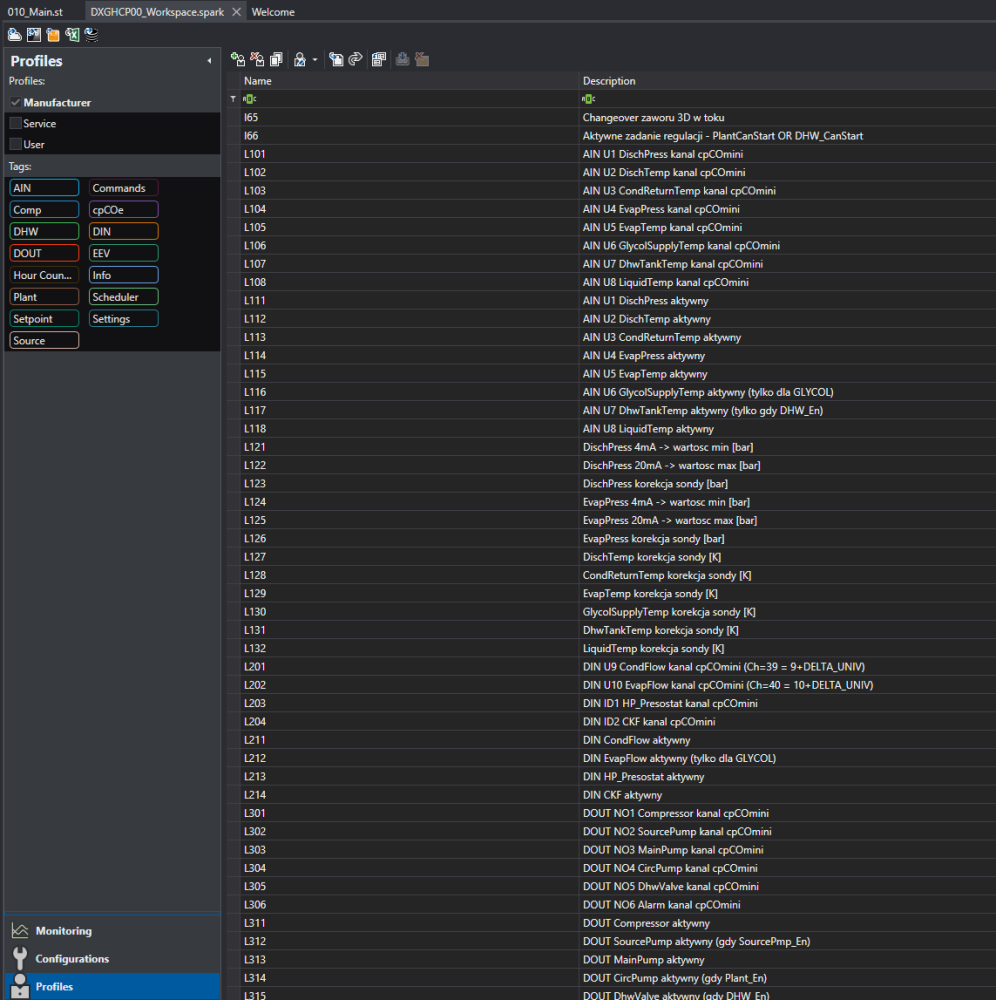The image size is (996, 1000).
Task: Toggle the Commands tag filter
Action: (x=123, y=188)
